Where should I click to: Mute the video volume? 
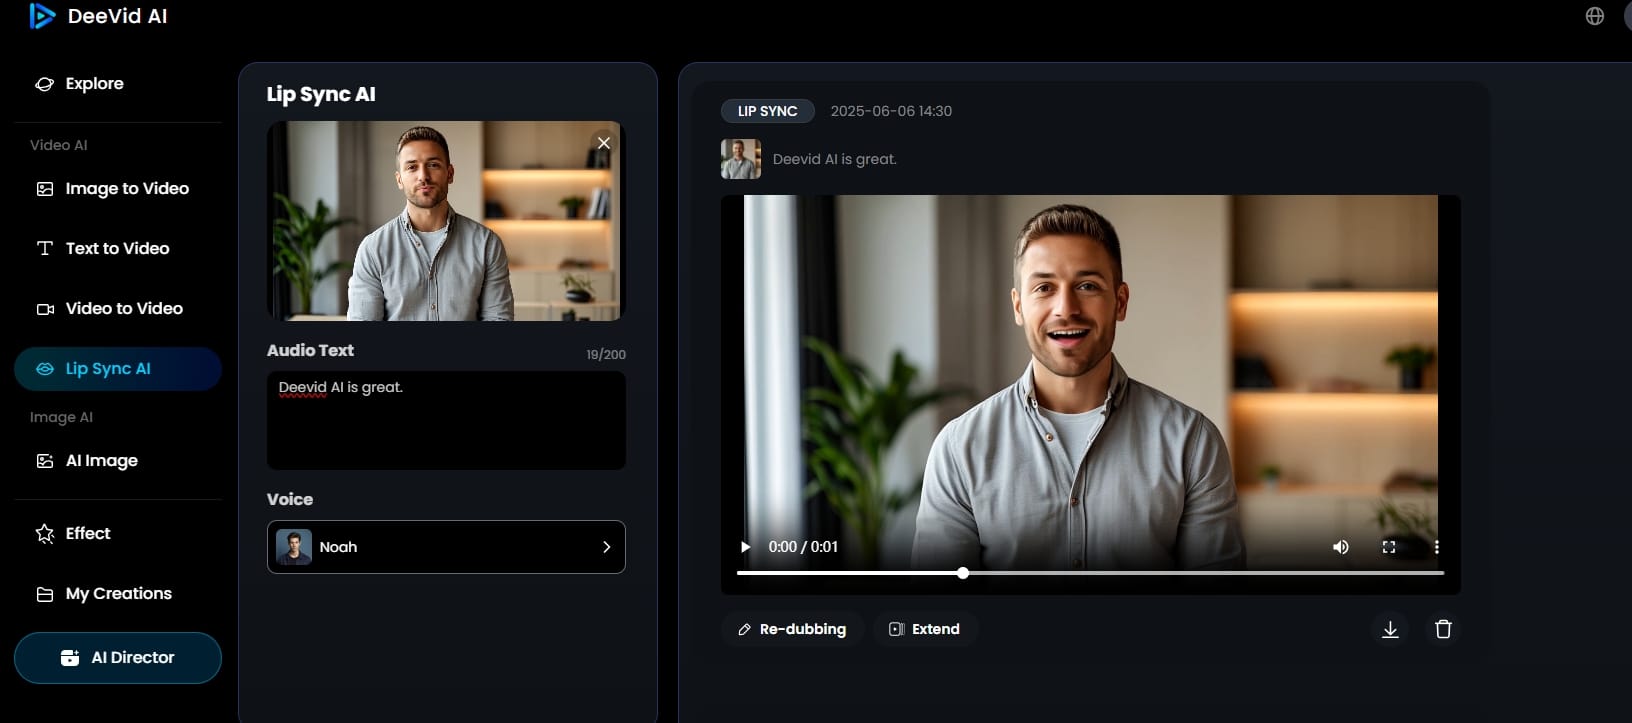coord(1341,547)
